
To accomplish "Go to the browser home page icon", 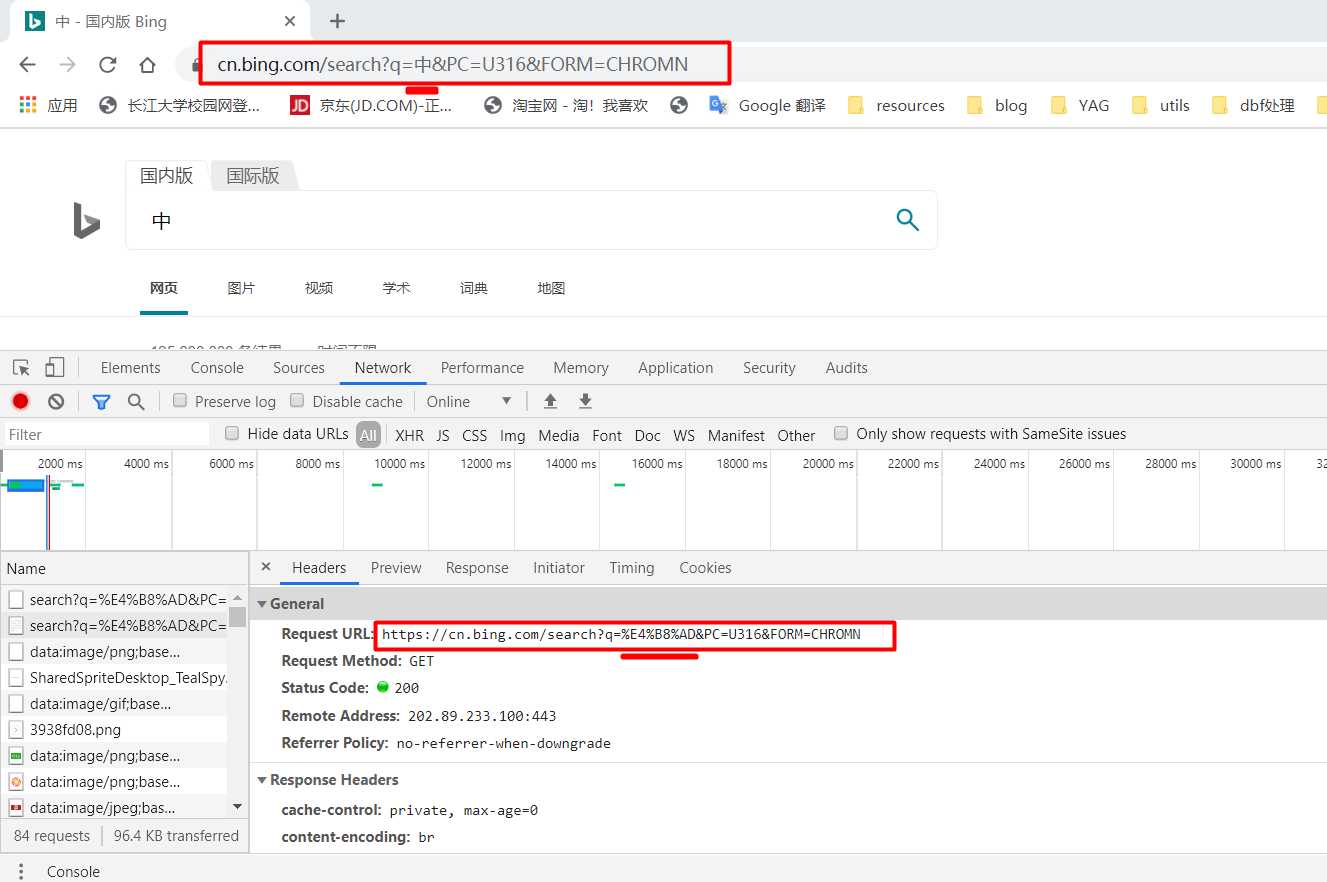I will [x=147, y=65].
